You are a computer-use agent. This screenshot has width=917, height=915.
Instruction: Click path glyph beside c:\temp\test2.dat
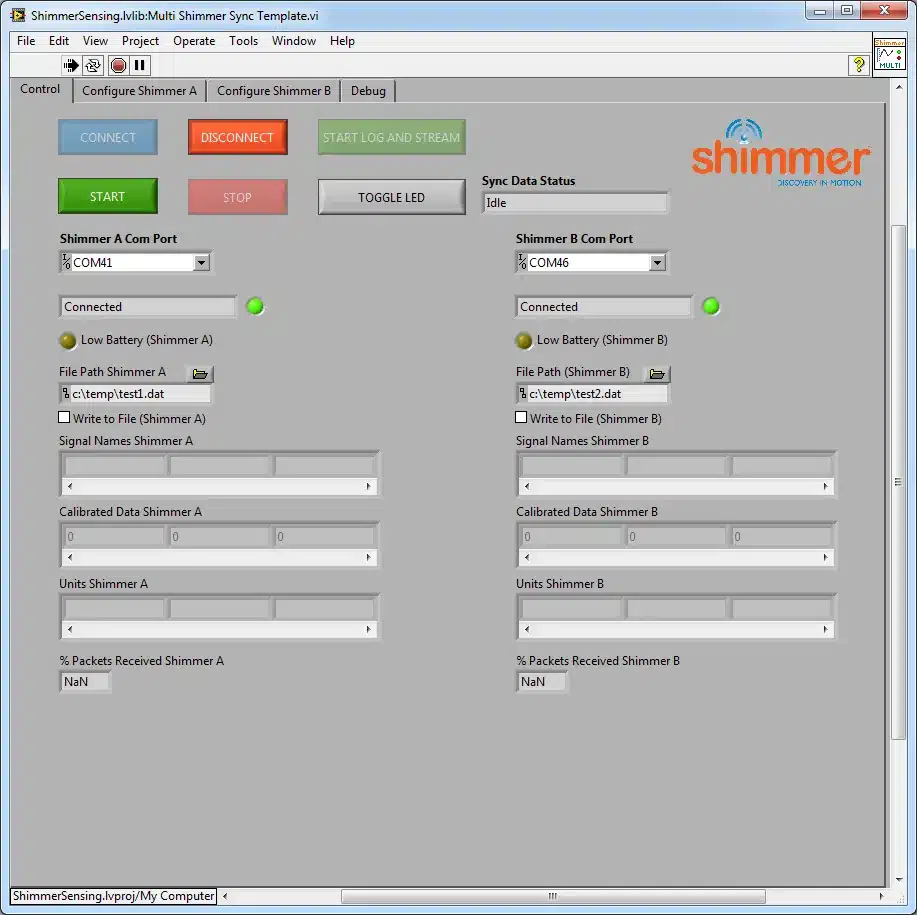pyautogui.click(x=522, y=393)
